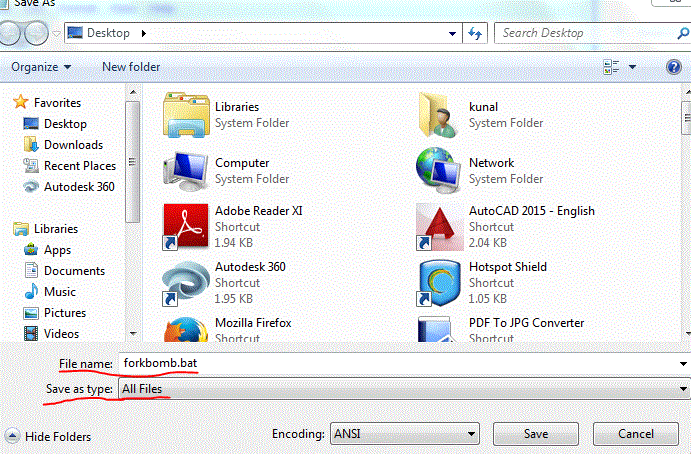The width and height of the screenshot is (691, 454).
Task: Click the New folder button
Action: [x=131, y=67]
